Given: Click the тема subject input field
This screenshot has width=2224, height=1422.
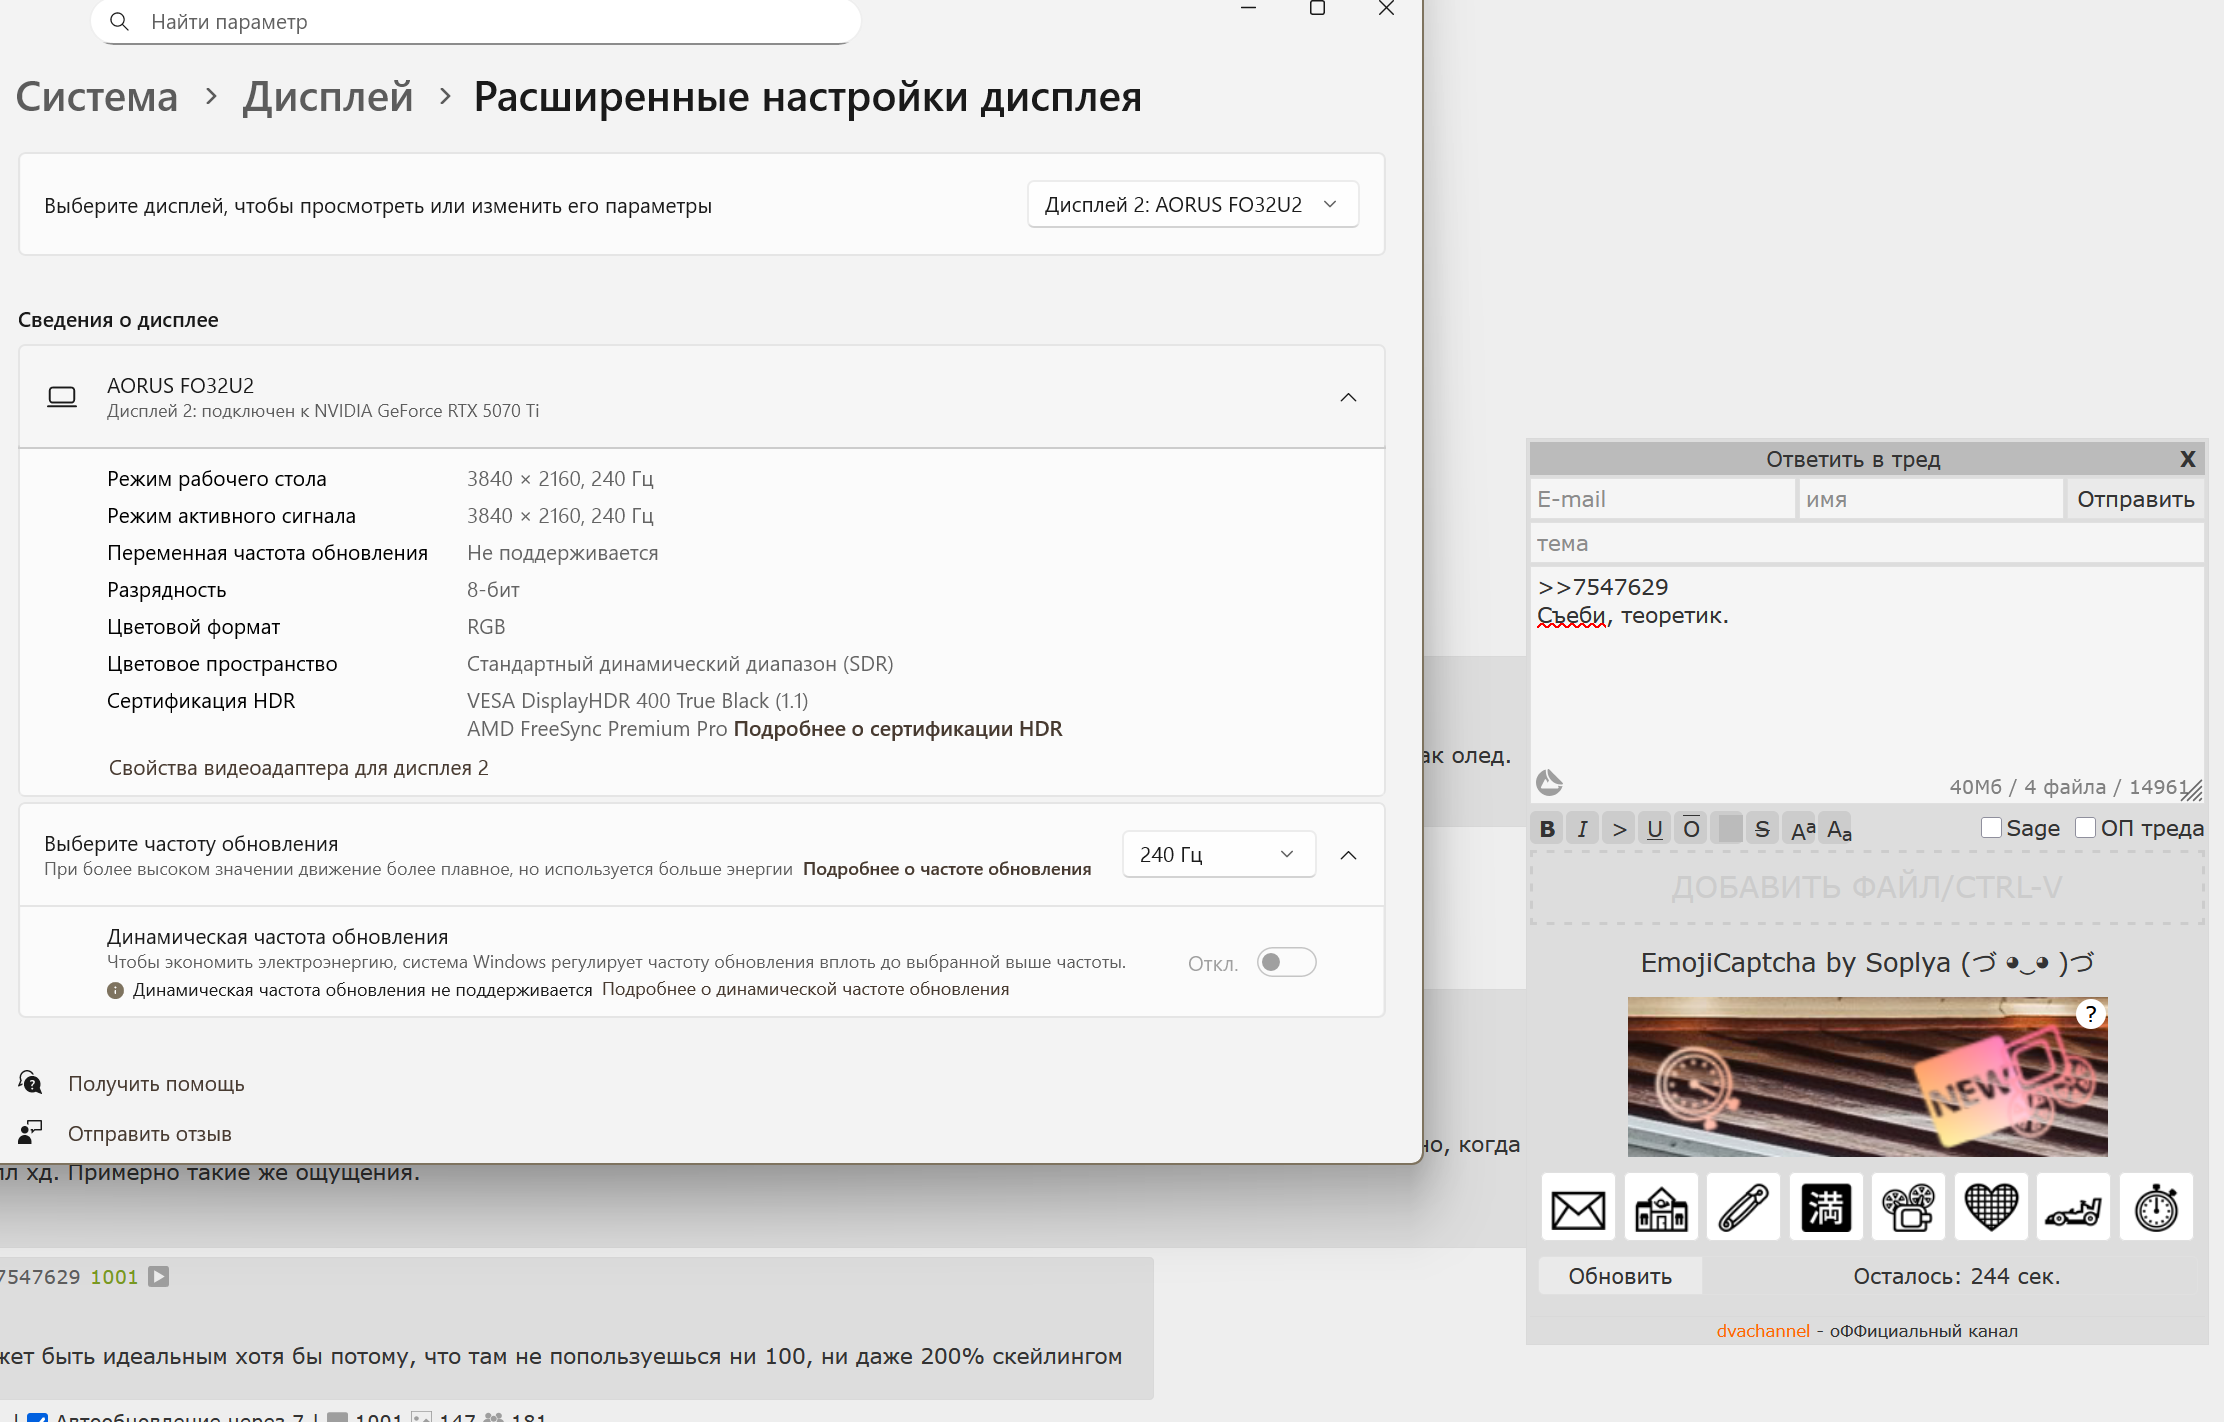Looking at the screenshot, I should [1866, 543].
